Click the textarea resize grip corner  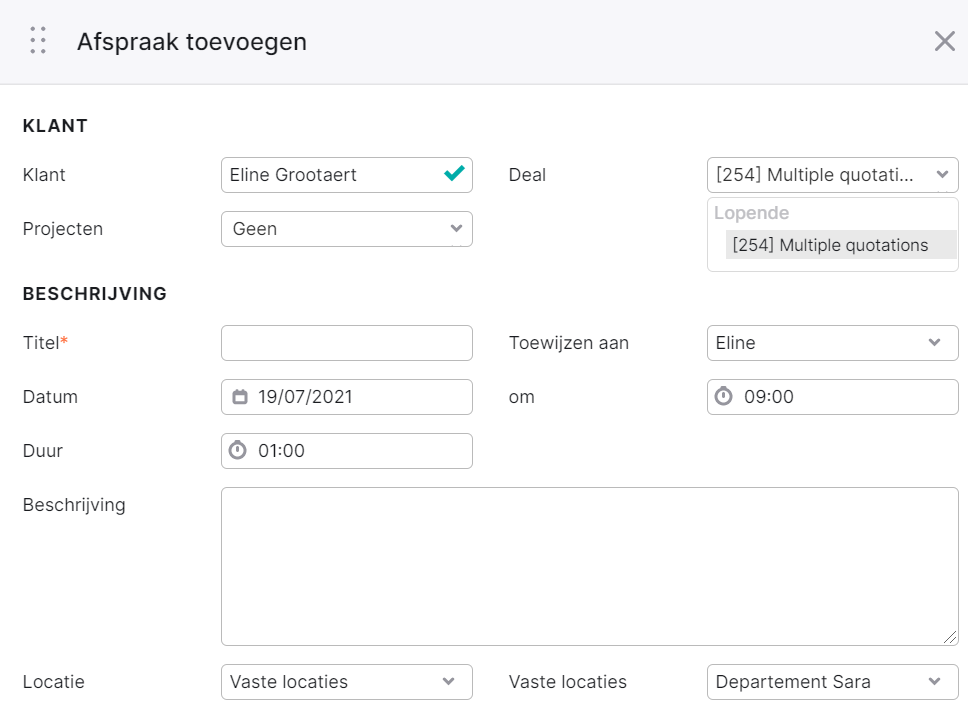950,637
